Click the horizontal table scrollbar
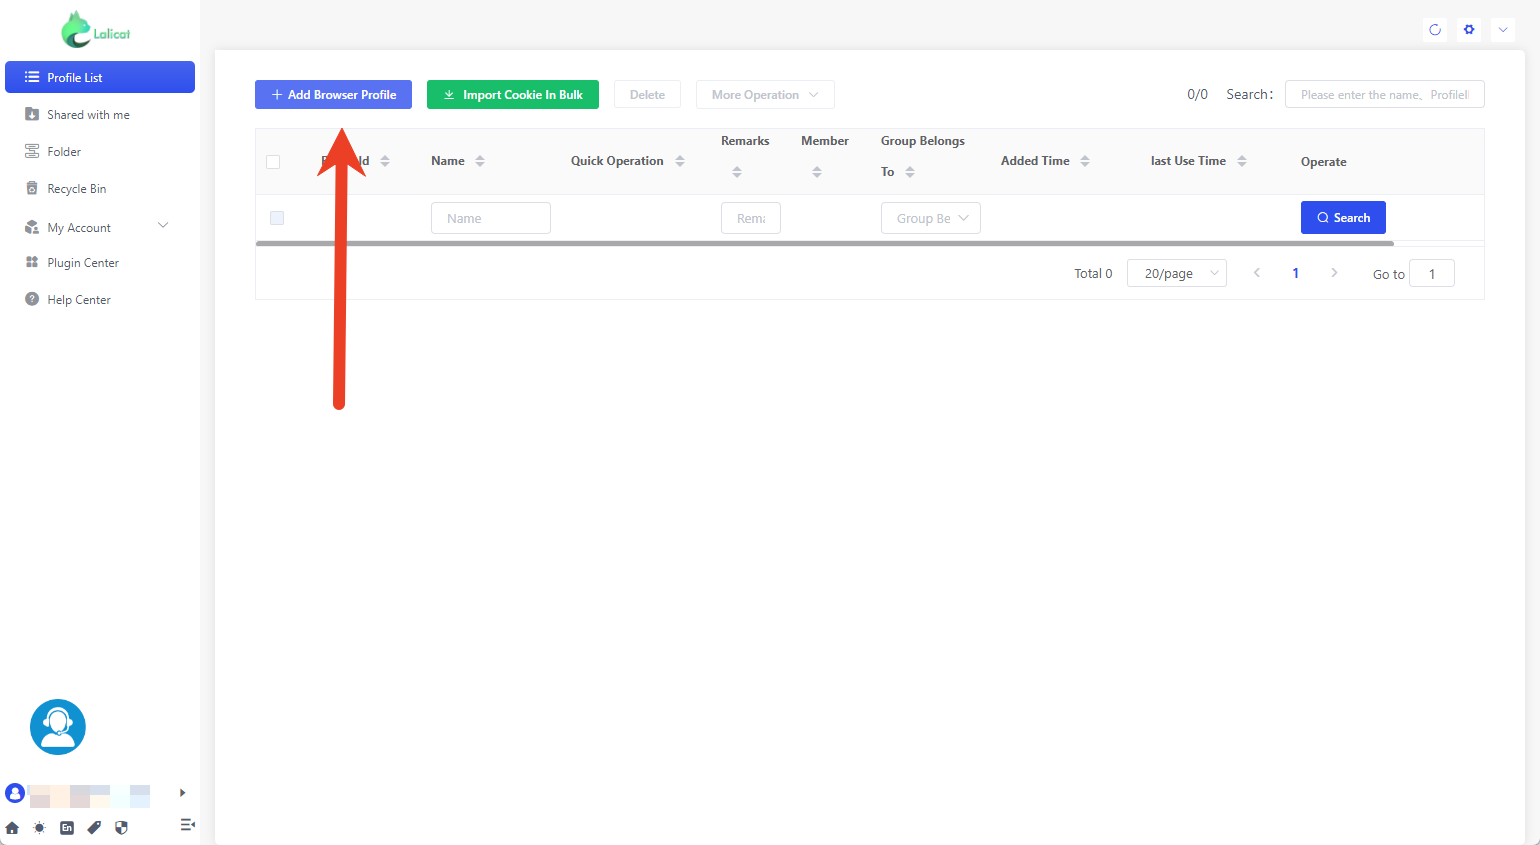This screenshot has height=845, width=1540. click(x=824, y=243)
